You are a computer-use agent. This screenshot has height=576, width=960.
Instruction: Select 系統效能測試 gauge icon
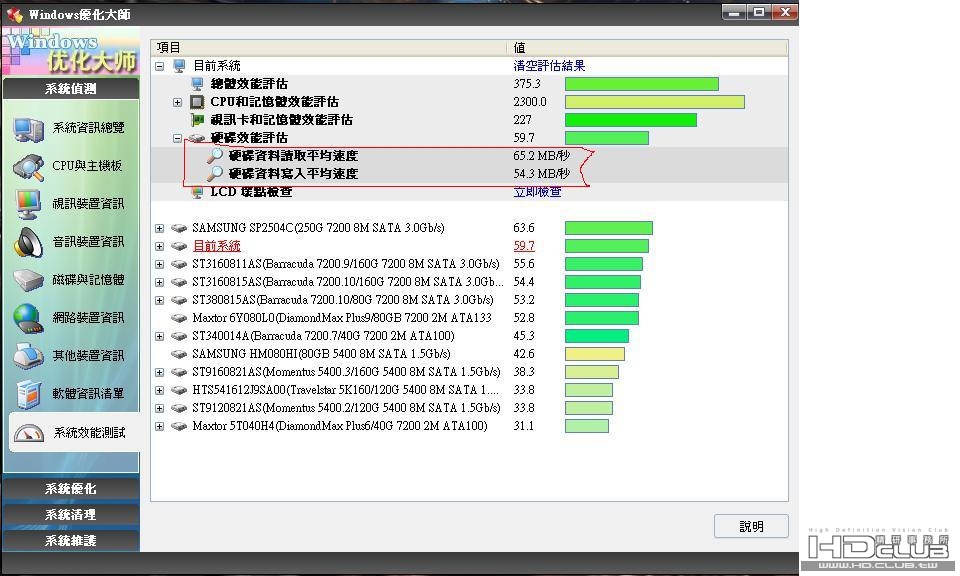[x=29, y=433]
